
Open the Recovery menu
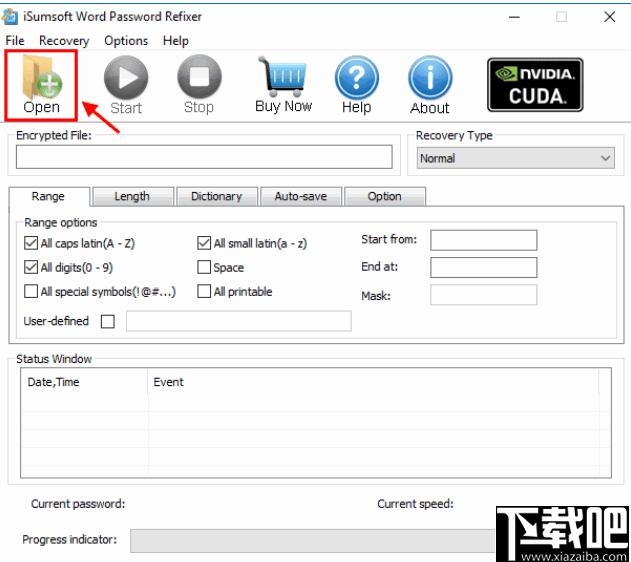pyautogui.click(x=64, y=41)
